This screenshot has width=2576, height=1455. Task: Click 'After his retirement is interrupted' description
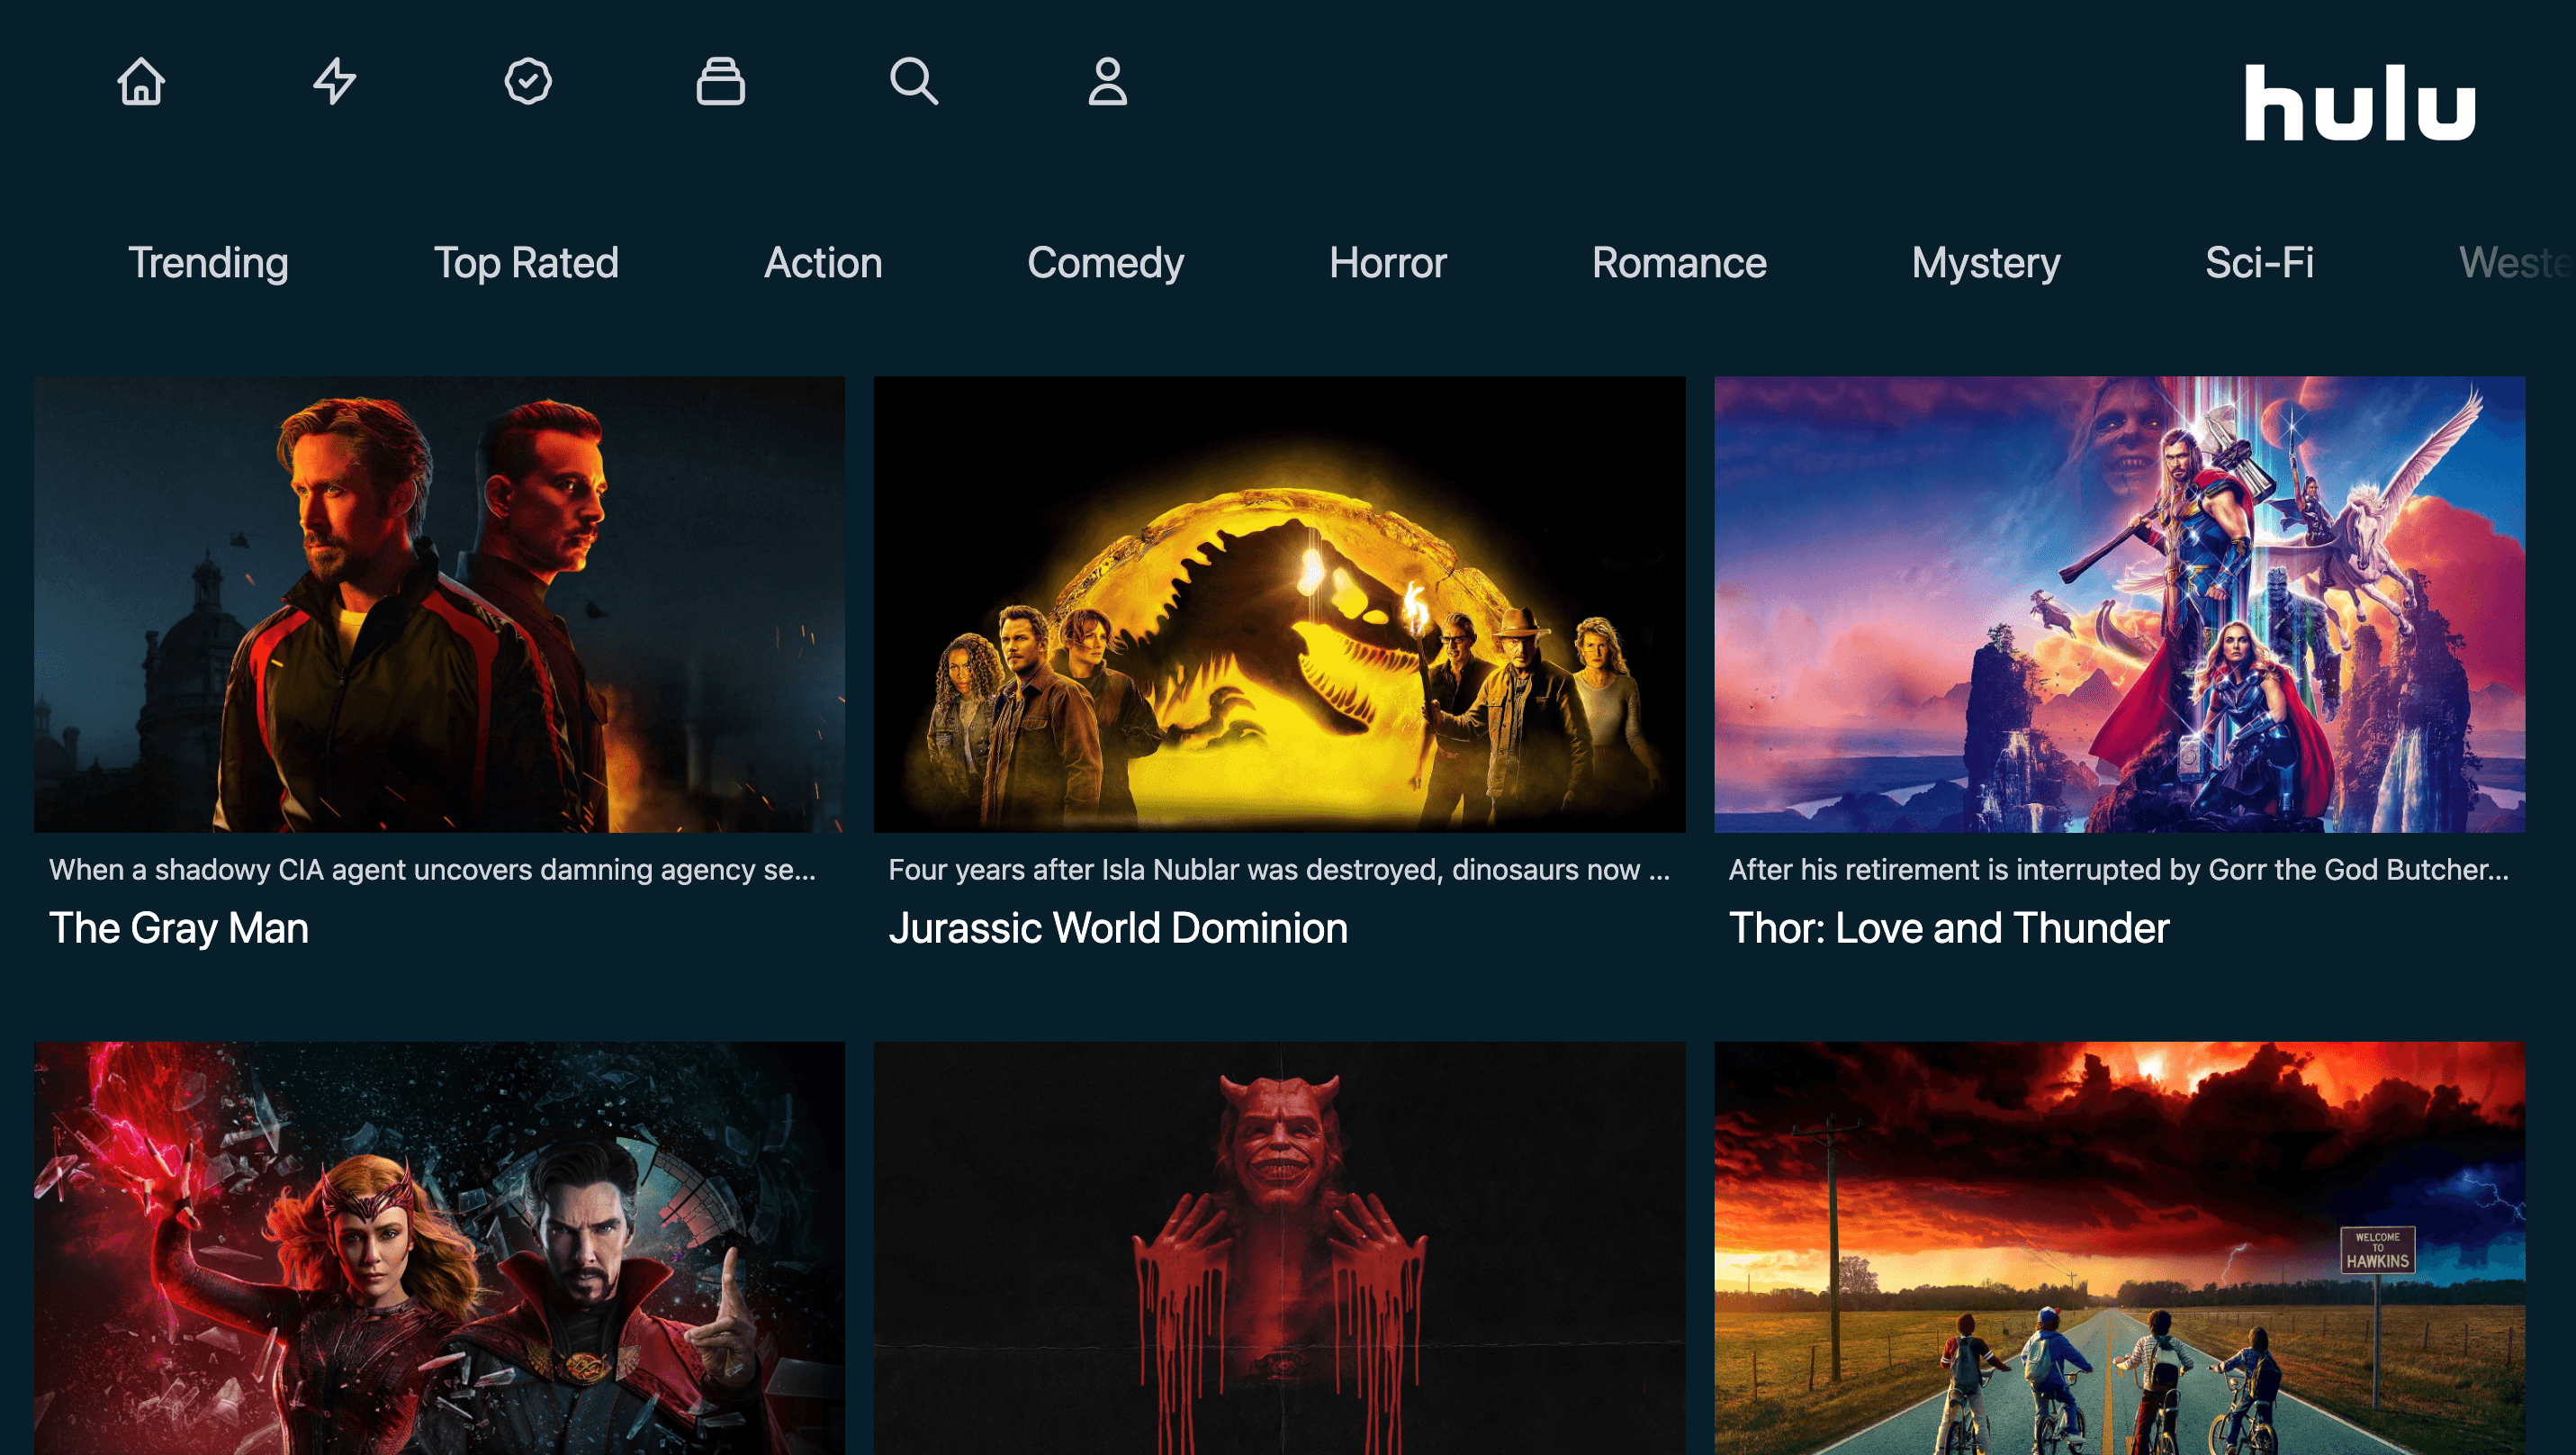coord(2119,869)
